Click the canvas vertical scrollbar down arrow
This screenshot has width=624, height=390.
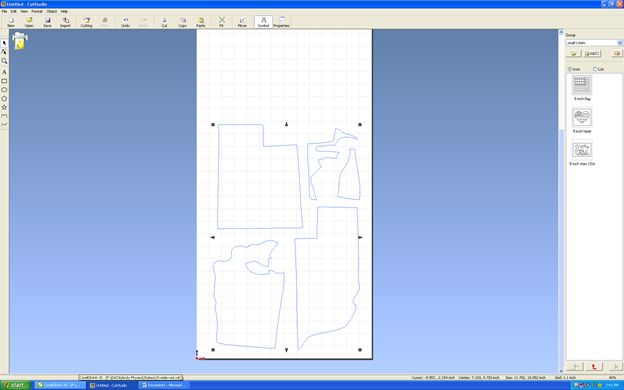(561, 371)
